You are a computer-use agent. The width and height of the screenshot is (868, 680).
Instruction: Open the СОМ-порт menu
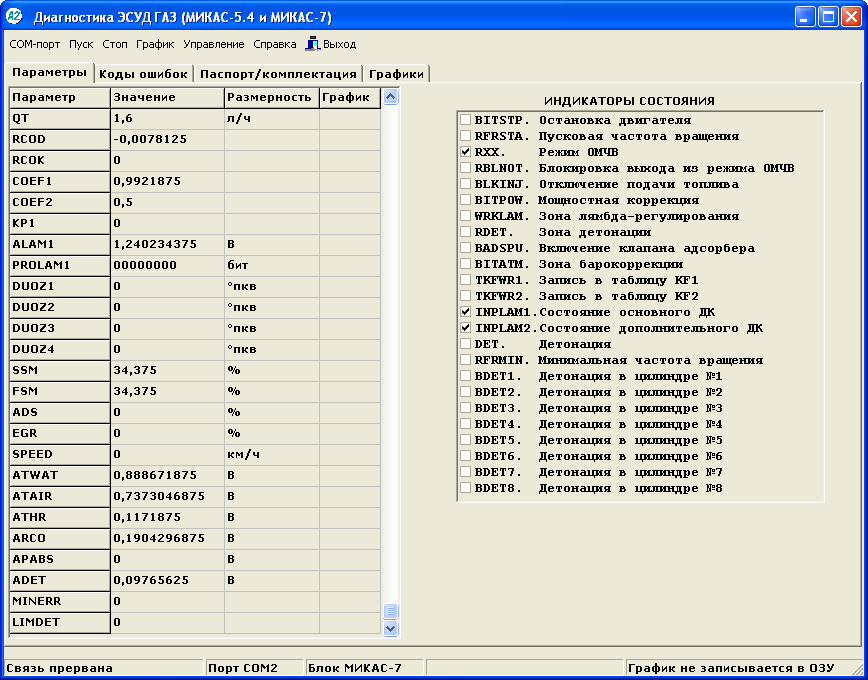[x=35, y=44]
